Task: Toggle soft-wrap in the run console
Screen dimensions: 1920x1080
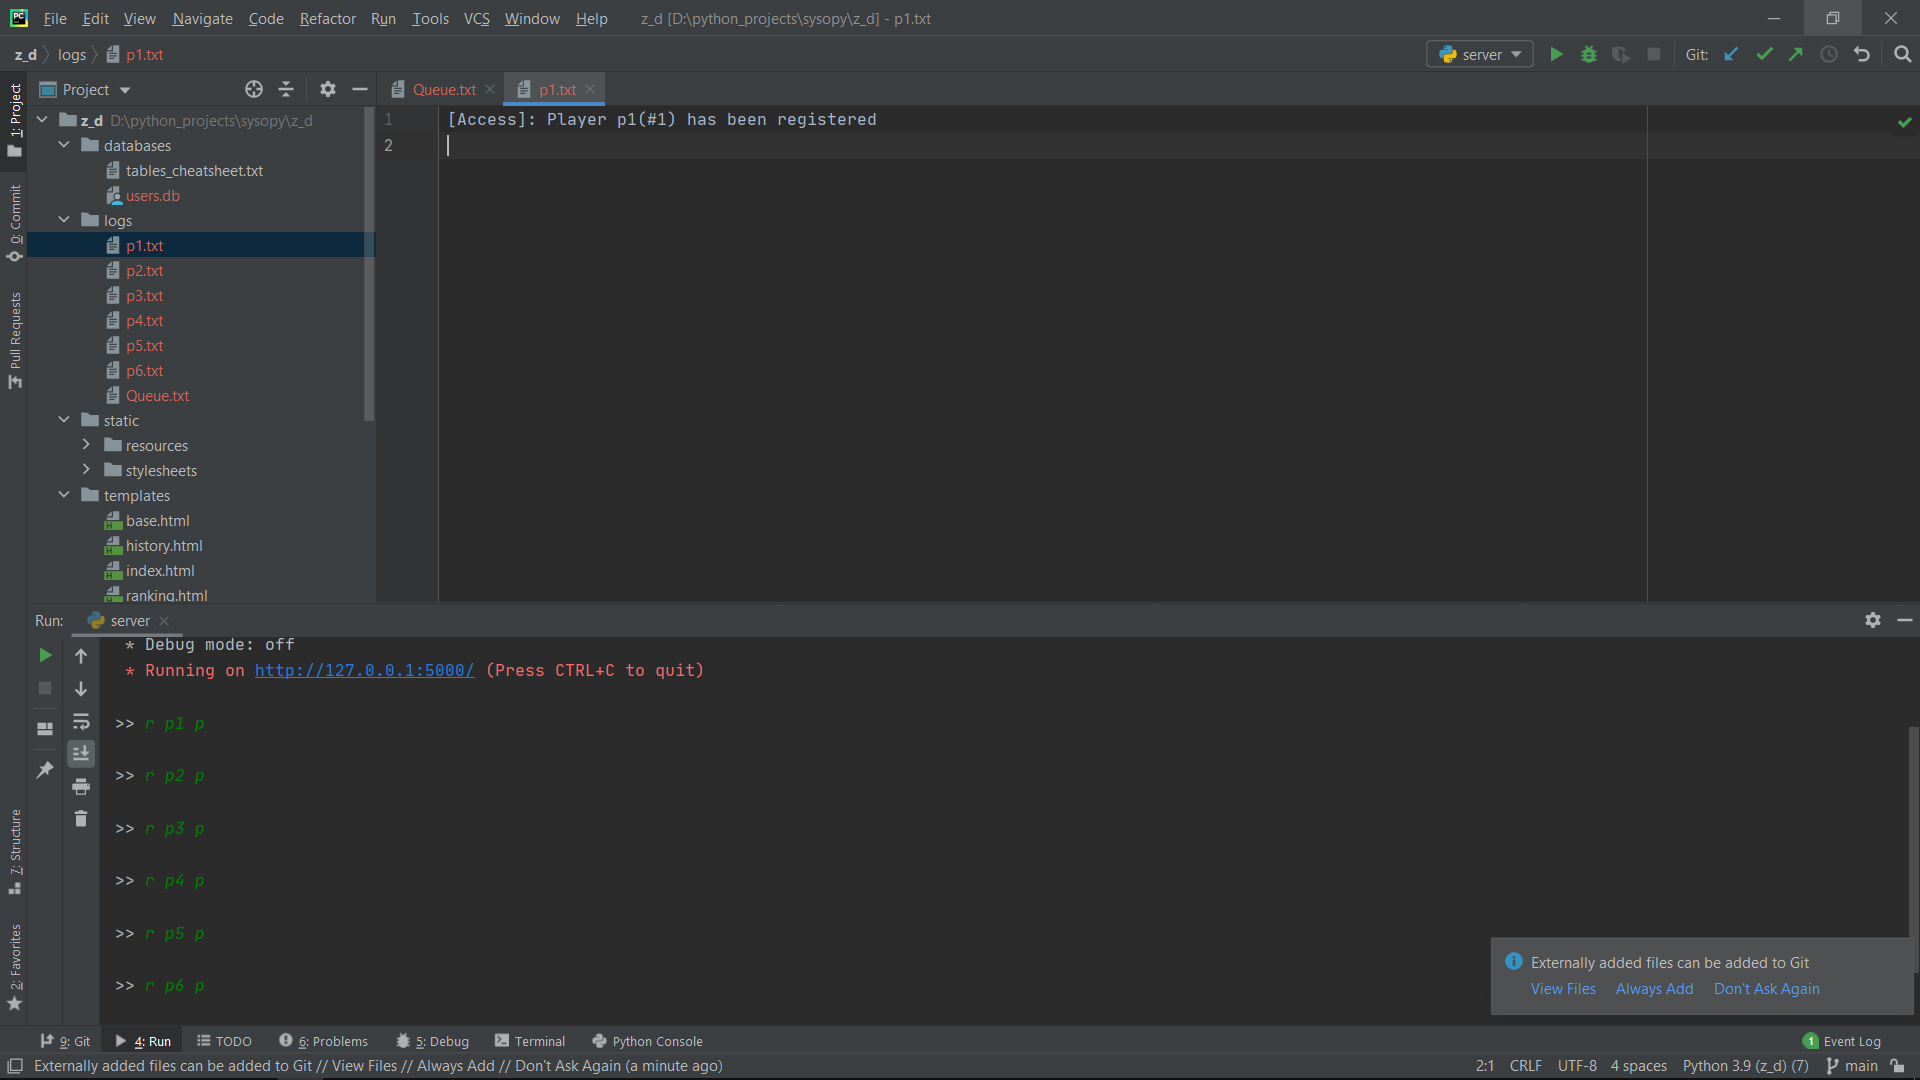Action: (x=81, y=722)
